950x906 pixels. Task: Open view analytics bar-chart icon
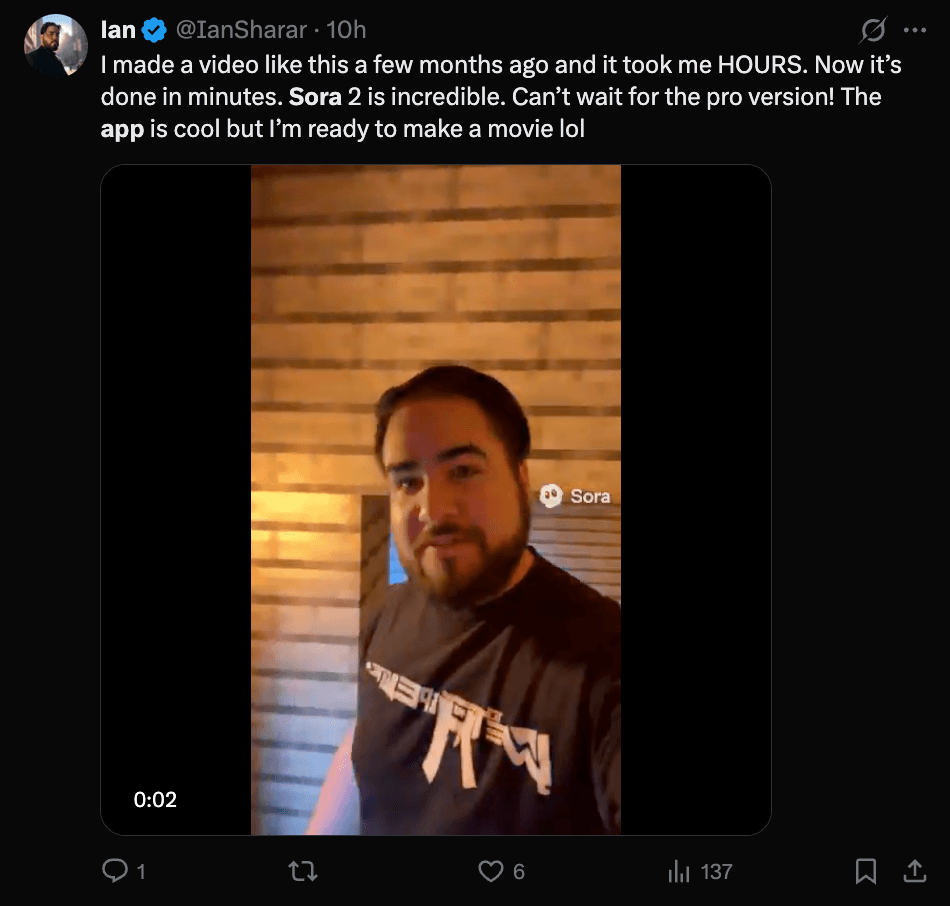[679, 872]
